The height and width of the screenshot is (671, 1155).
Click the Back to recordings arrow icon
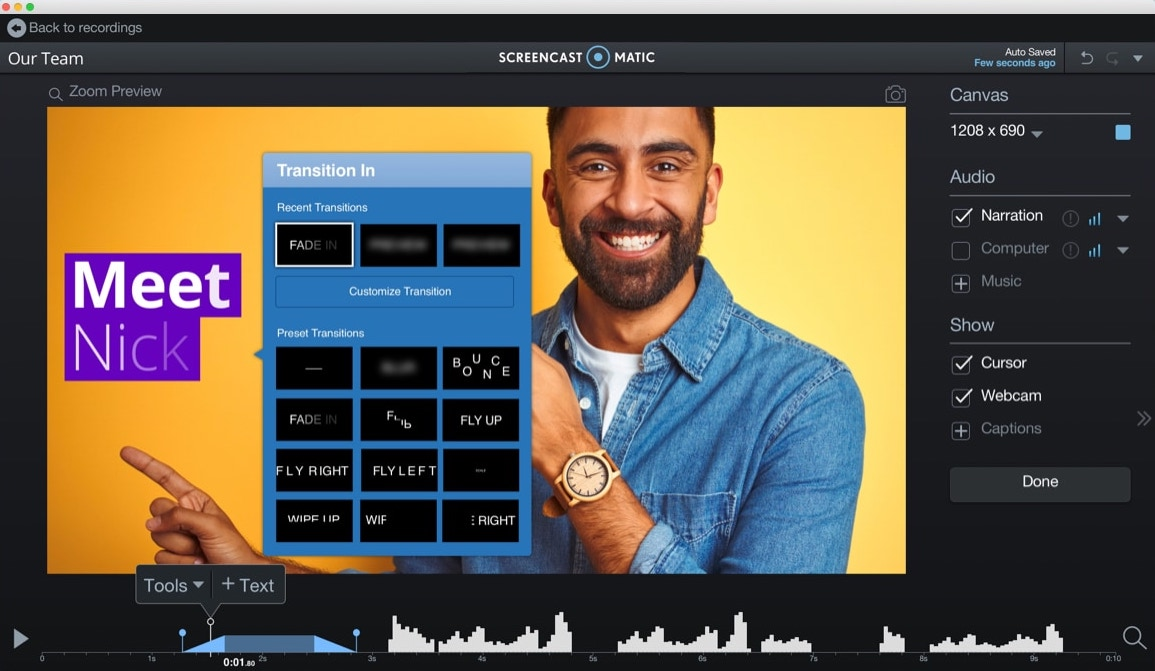[x=16, y=28]
